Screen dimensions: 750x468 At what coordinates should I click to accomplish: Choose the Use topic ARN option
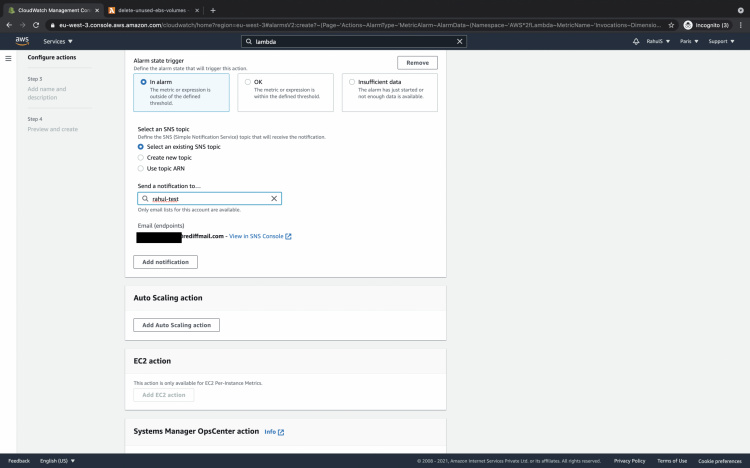click(x=141, y=169)
